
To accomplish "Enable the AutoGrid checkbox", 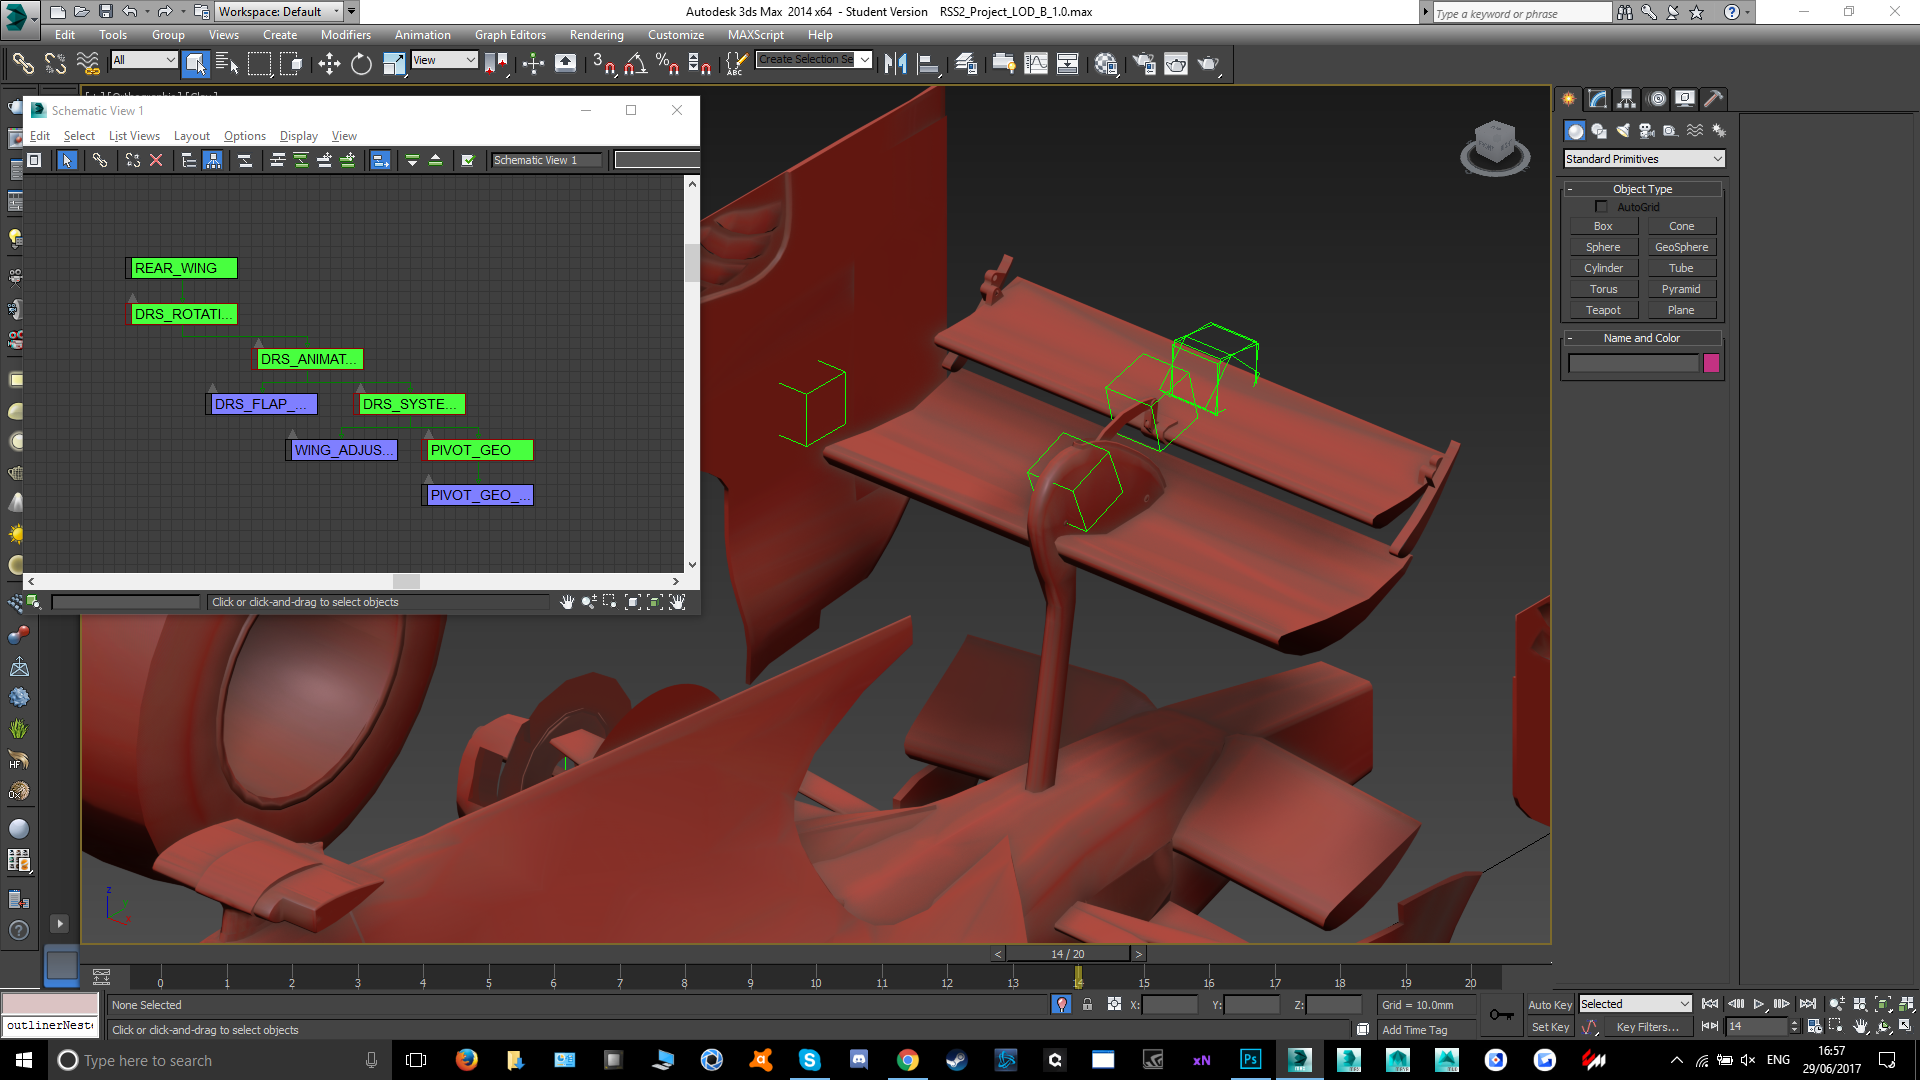I will [x=1601, y=207].
